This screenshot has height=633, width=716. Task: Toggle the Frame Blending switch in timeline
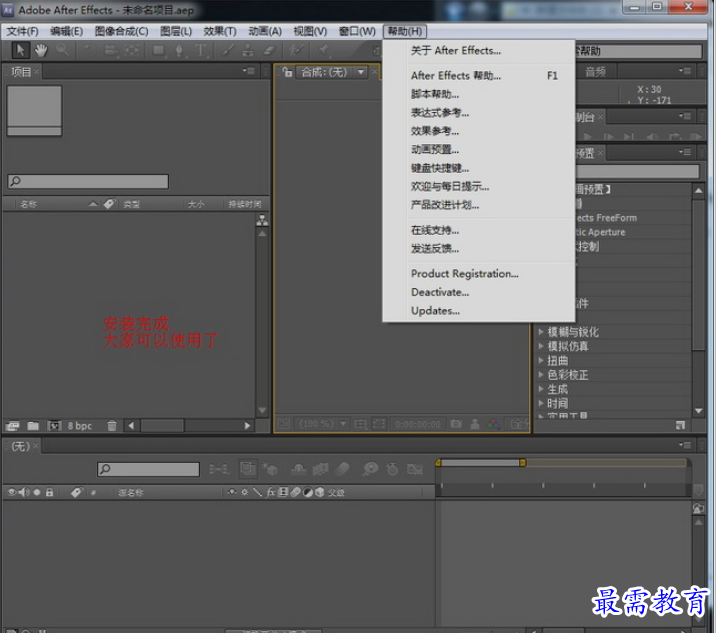click(x=320, y=469)
